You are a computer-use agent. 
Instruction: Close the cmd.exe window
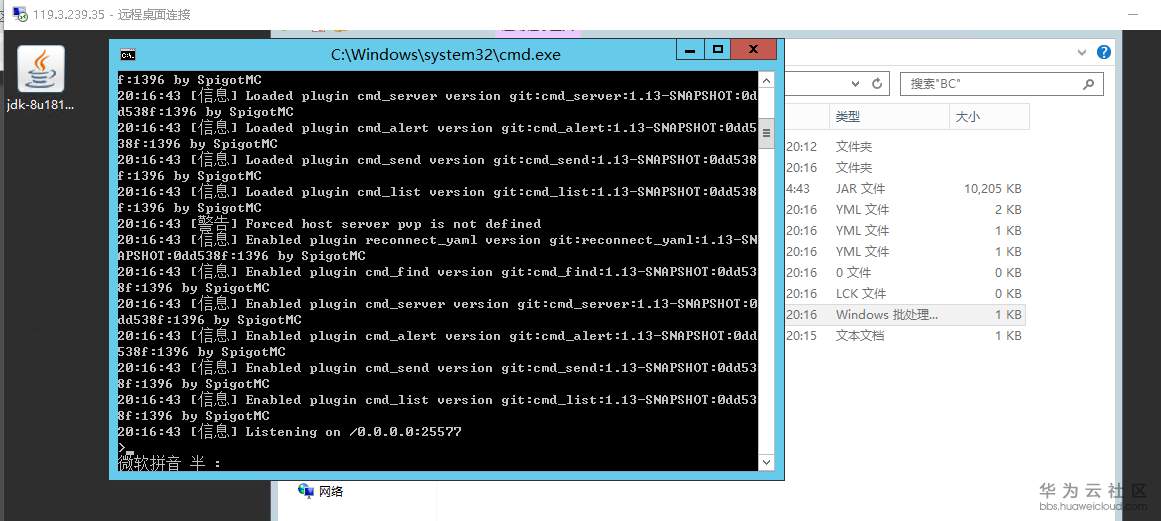pyautogui.click(x=753, y=50)
